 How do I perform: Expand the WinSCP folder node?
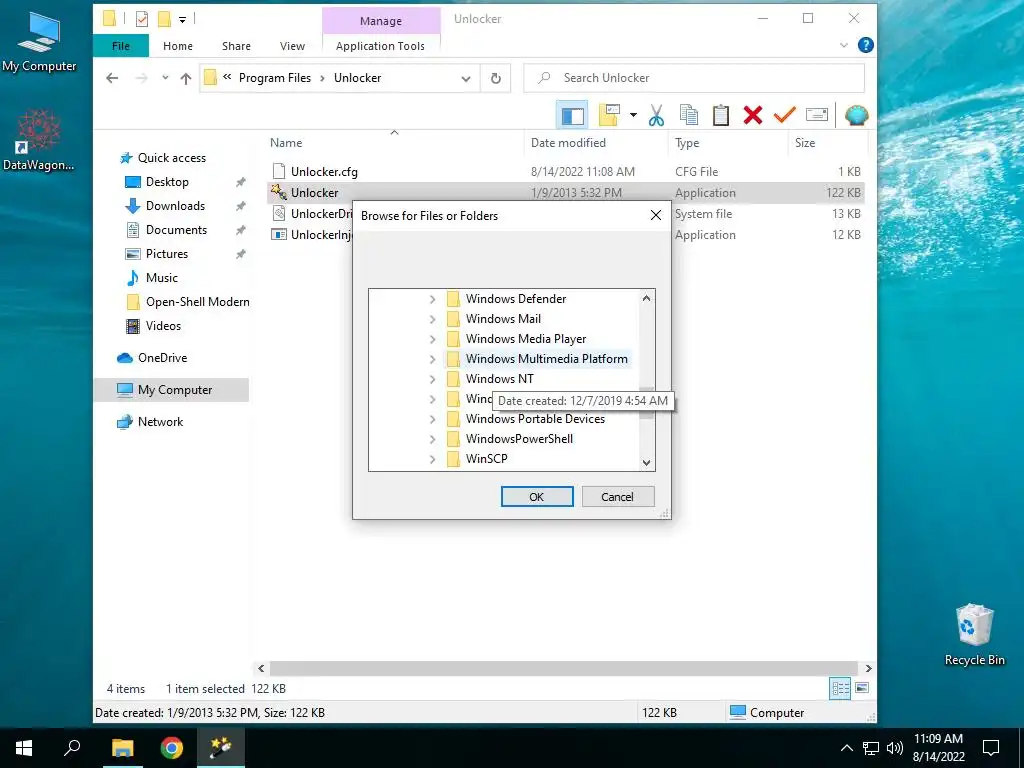click(432, 459)
